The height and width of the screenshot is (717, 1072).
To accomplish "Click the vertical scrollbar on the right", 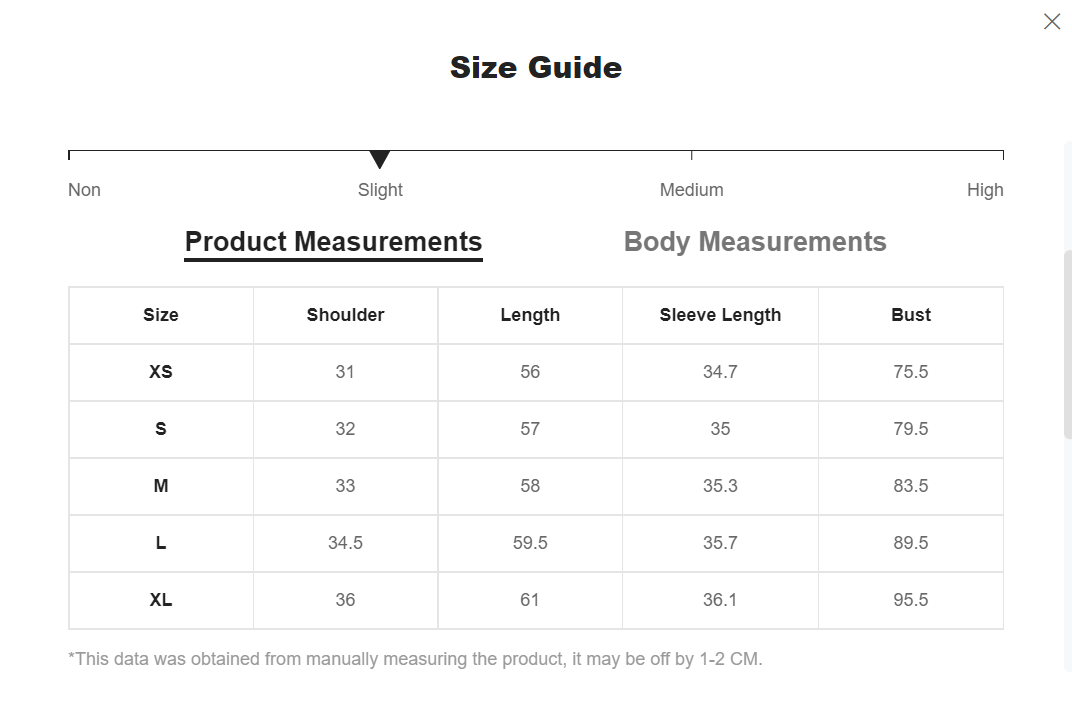I will [1067, 345].
